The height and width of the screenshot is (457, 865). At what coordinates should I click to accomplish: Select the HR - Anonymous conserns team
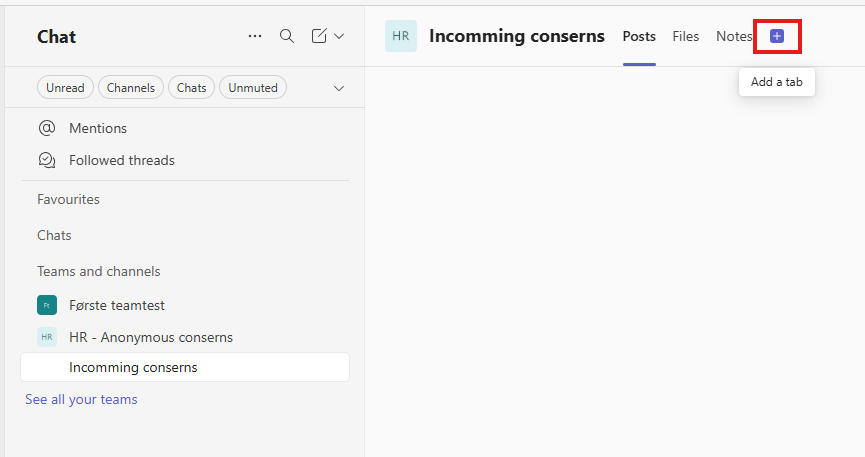[150, 337]
